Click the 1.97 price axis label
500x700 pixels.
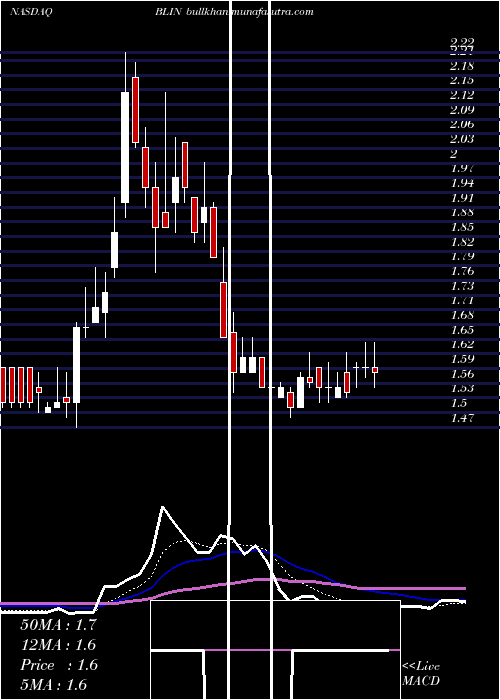(462, 168)
